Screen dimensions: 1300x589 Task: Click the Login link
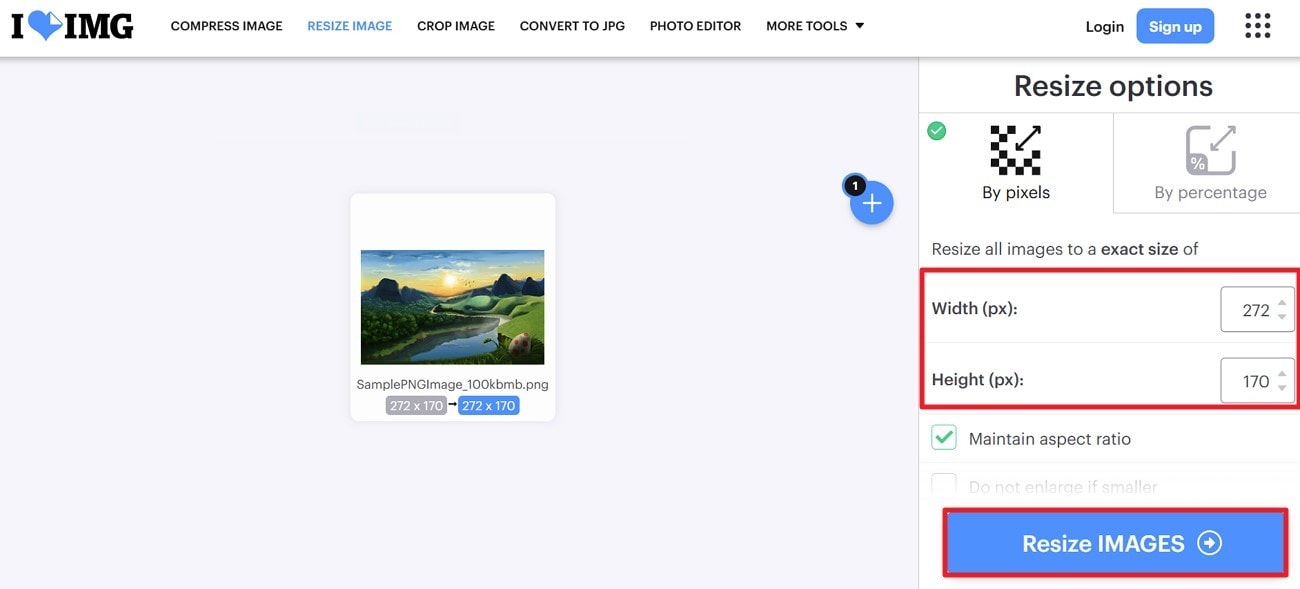coord(1105,27)
